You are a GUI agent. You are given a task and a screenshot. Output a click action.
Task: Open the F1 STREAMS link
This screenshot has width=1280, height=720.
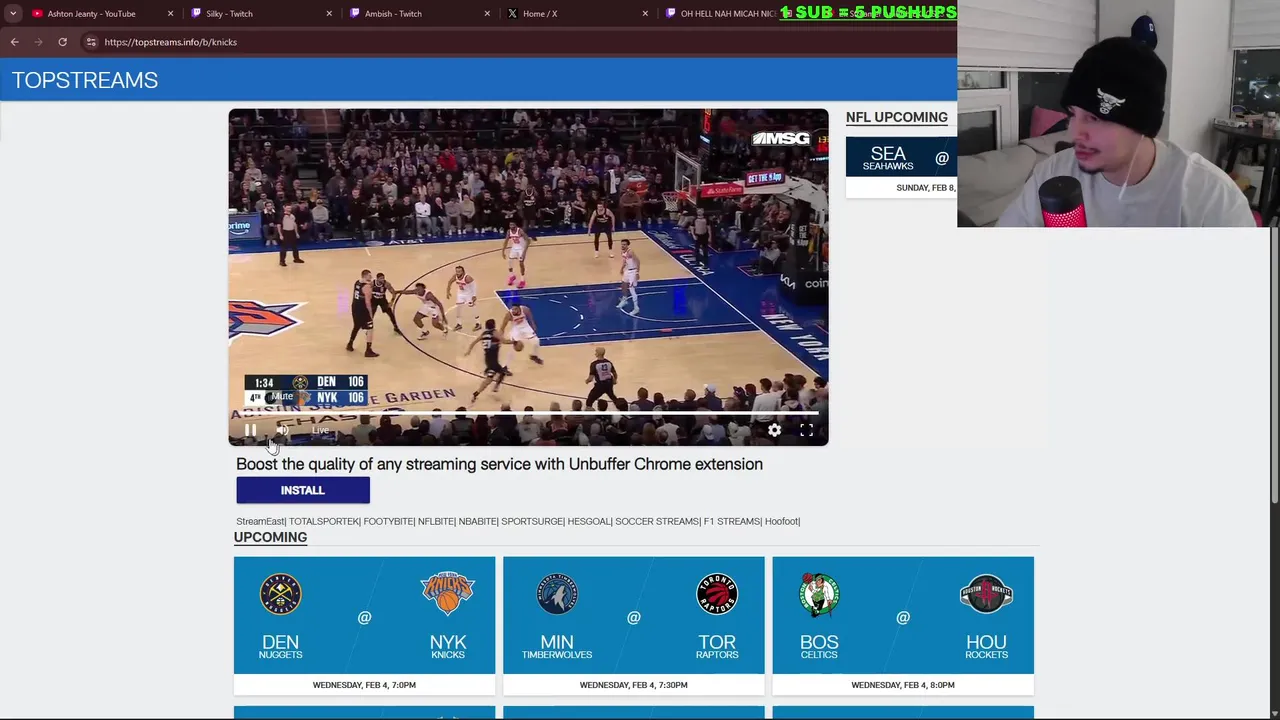click(x=731, y=521)
